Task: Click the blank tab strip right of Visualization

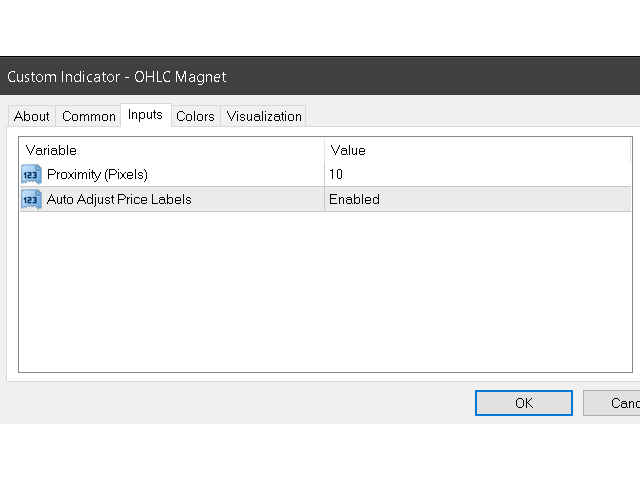Action: (x=470, y=116)
